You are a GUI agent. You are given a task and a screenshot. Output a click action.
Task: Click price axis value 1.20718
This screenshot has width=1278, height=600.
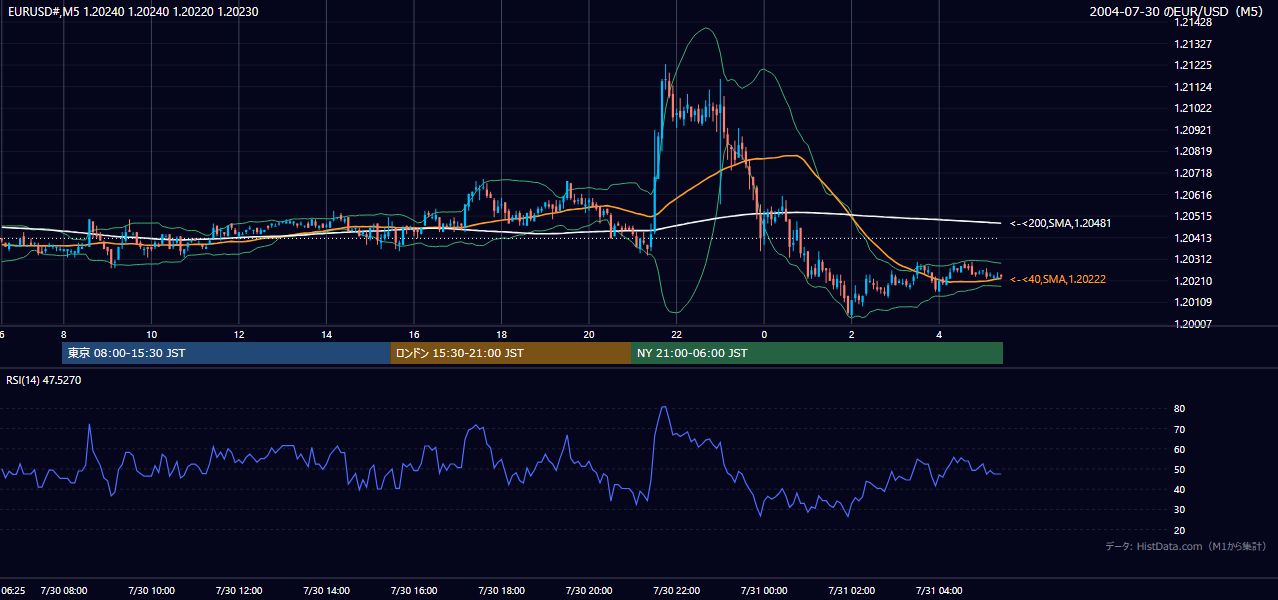(x=1194, y=173)
